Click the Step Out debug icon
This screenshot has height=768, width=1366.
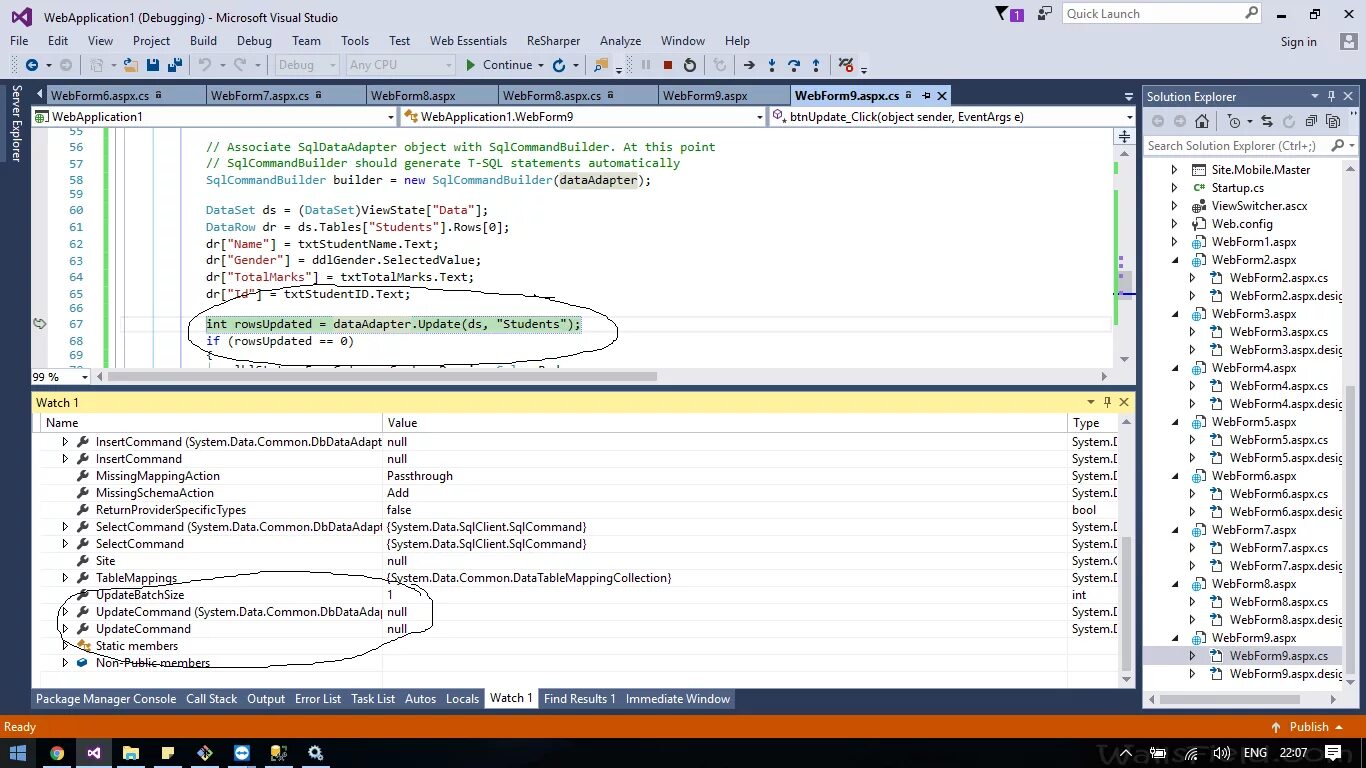pos(816,65)
